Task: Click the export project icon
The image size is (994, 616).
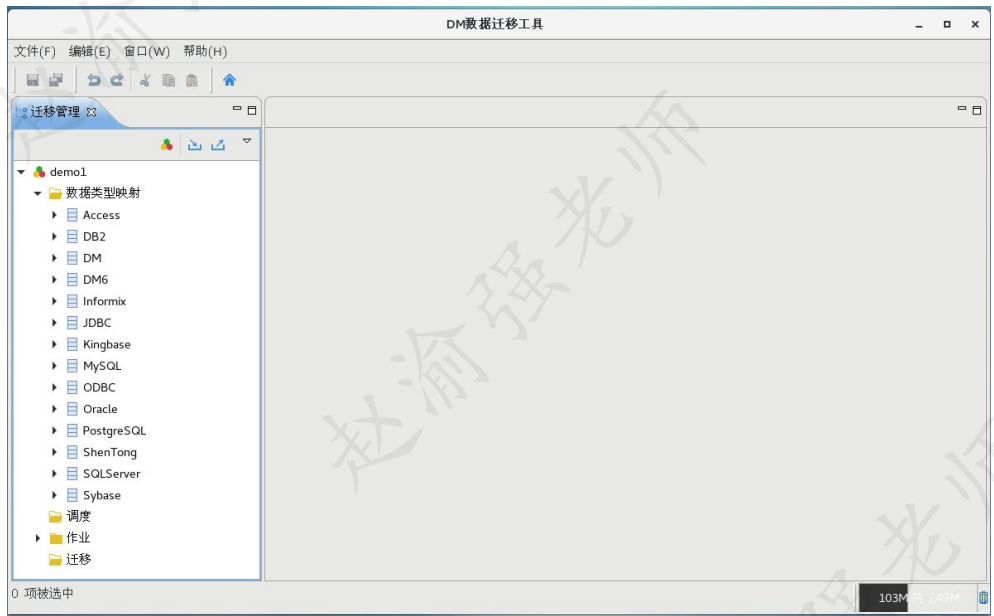Action: 218,145
